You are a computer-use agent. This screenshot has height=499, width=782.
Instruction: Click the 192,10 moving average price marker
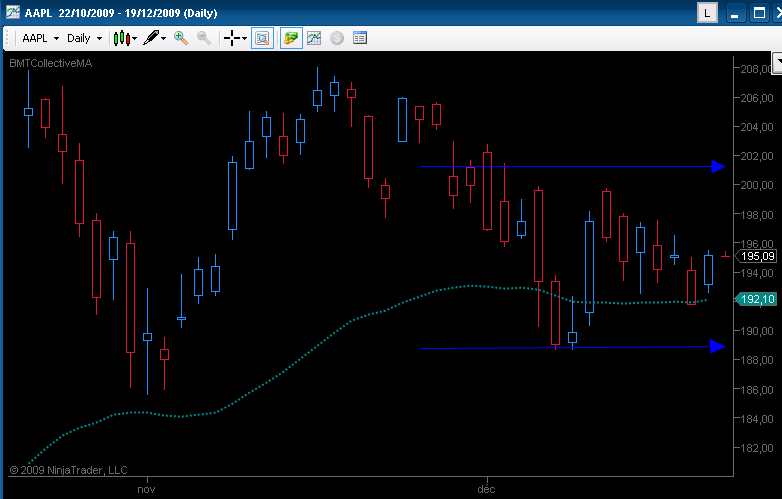pyautogui.click(x=757, y=299)
